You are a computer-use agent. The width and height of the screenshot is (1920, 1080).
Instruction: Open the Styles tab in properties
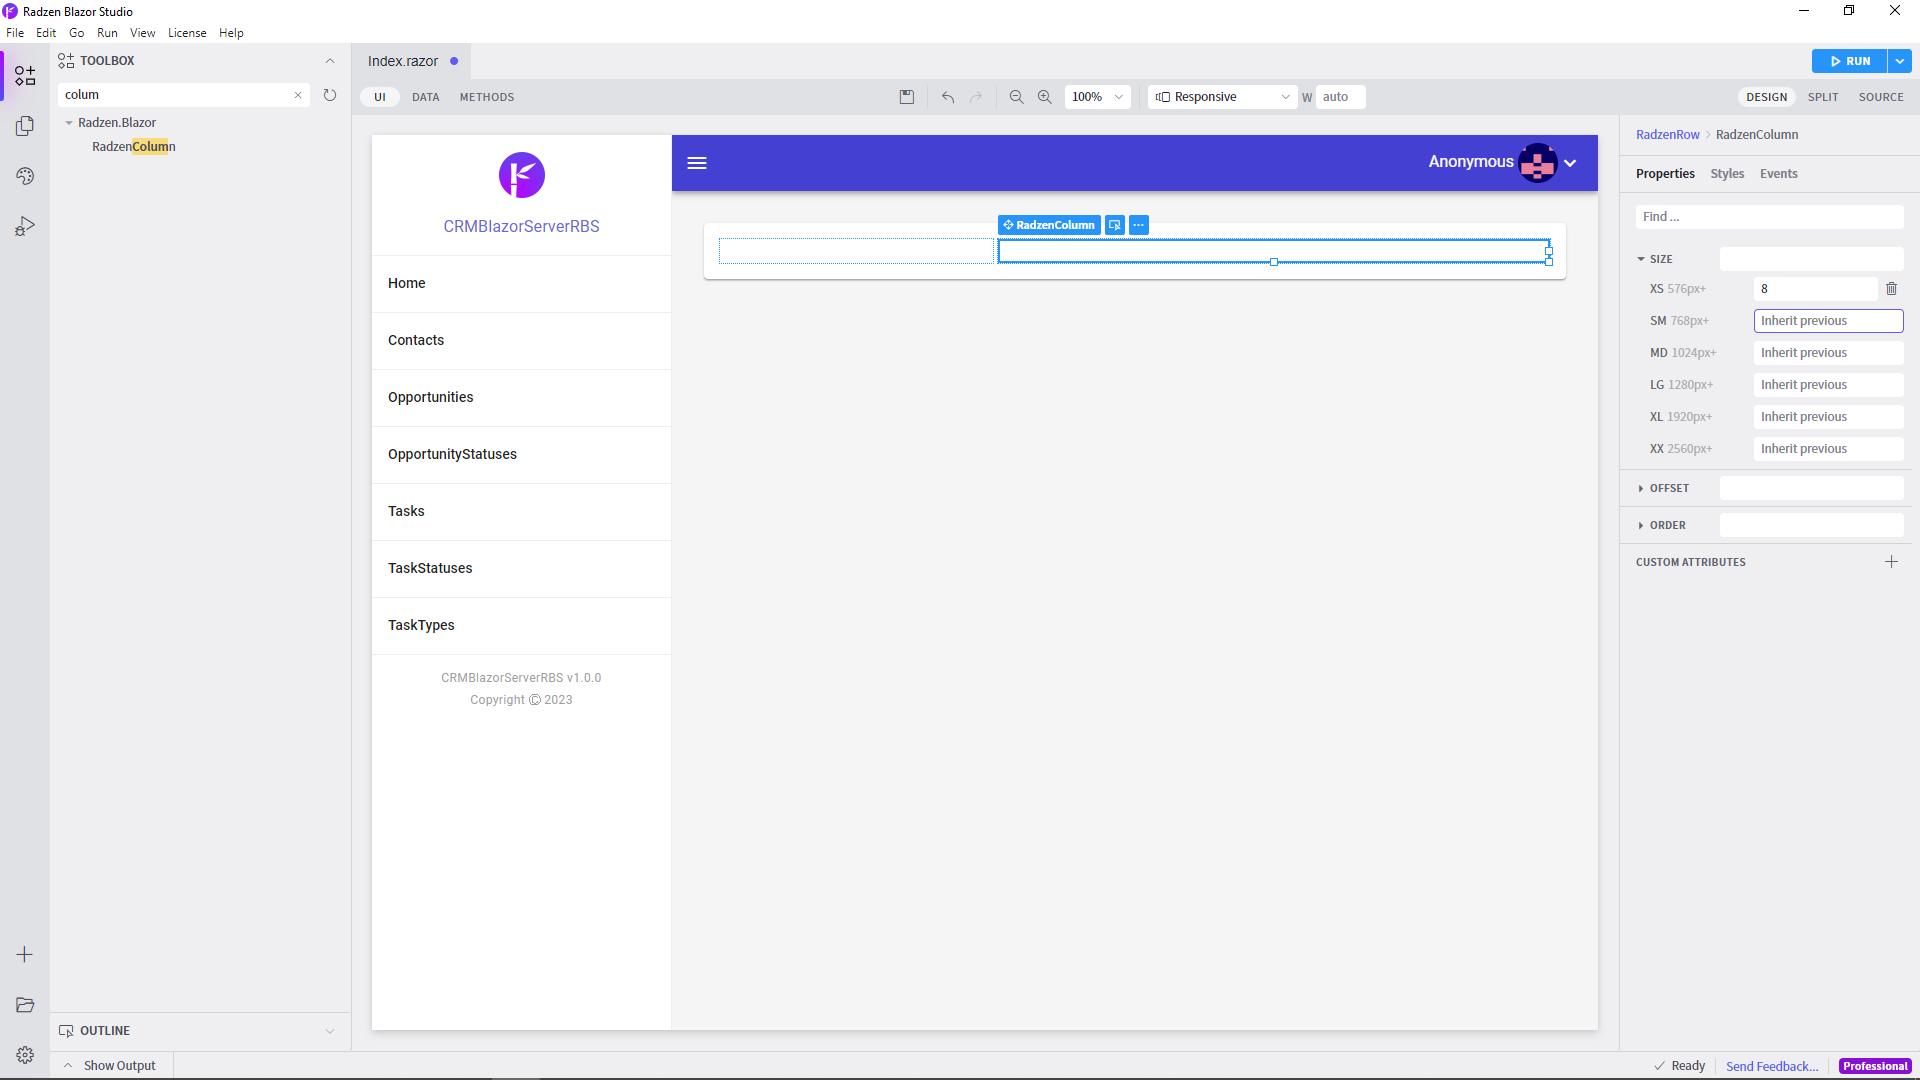coord(1727,174)
